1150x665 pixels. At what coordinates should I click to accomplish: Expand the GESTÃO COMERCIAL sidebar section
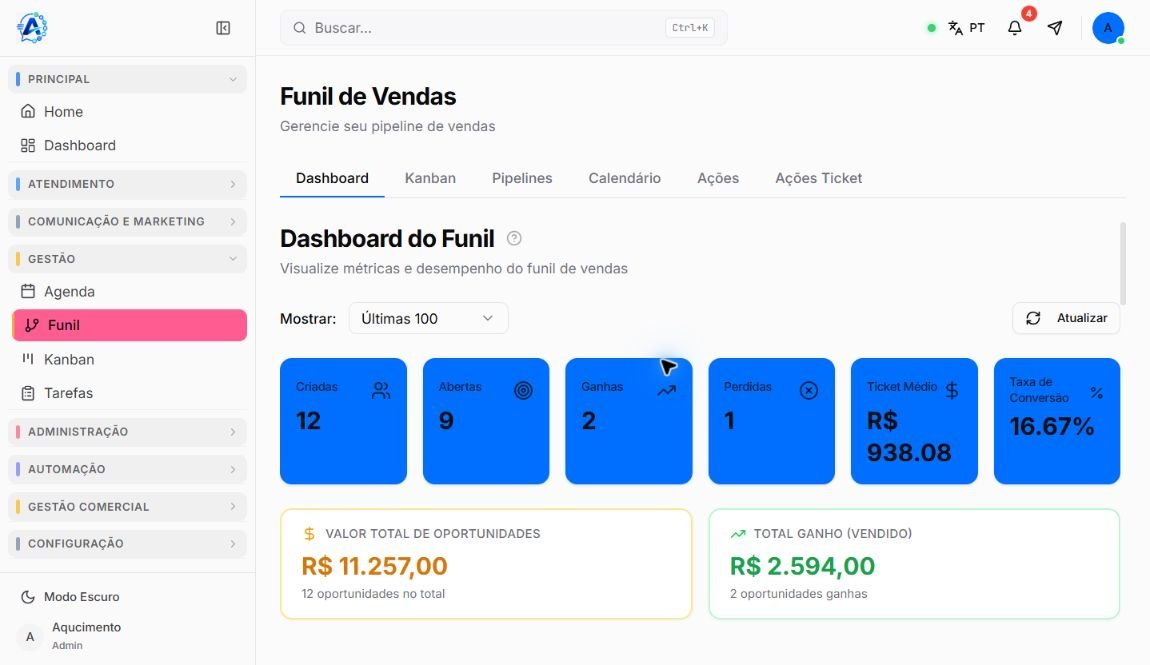[128, 507]
